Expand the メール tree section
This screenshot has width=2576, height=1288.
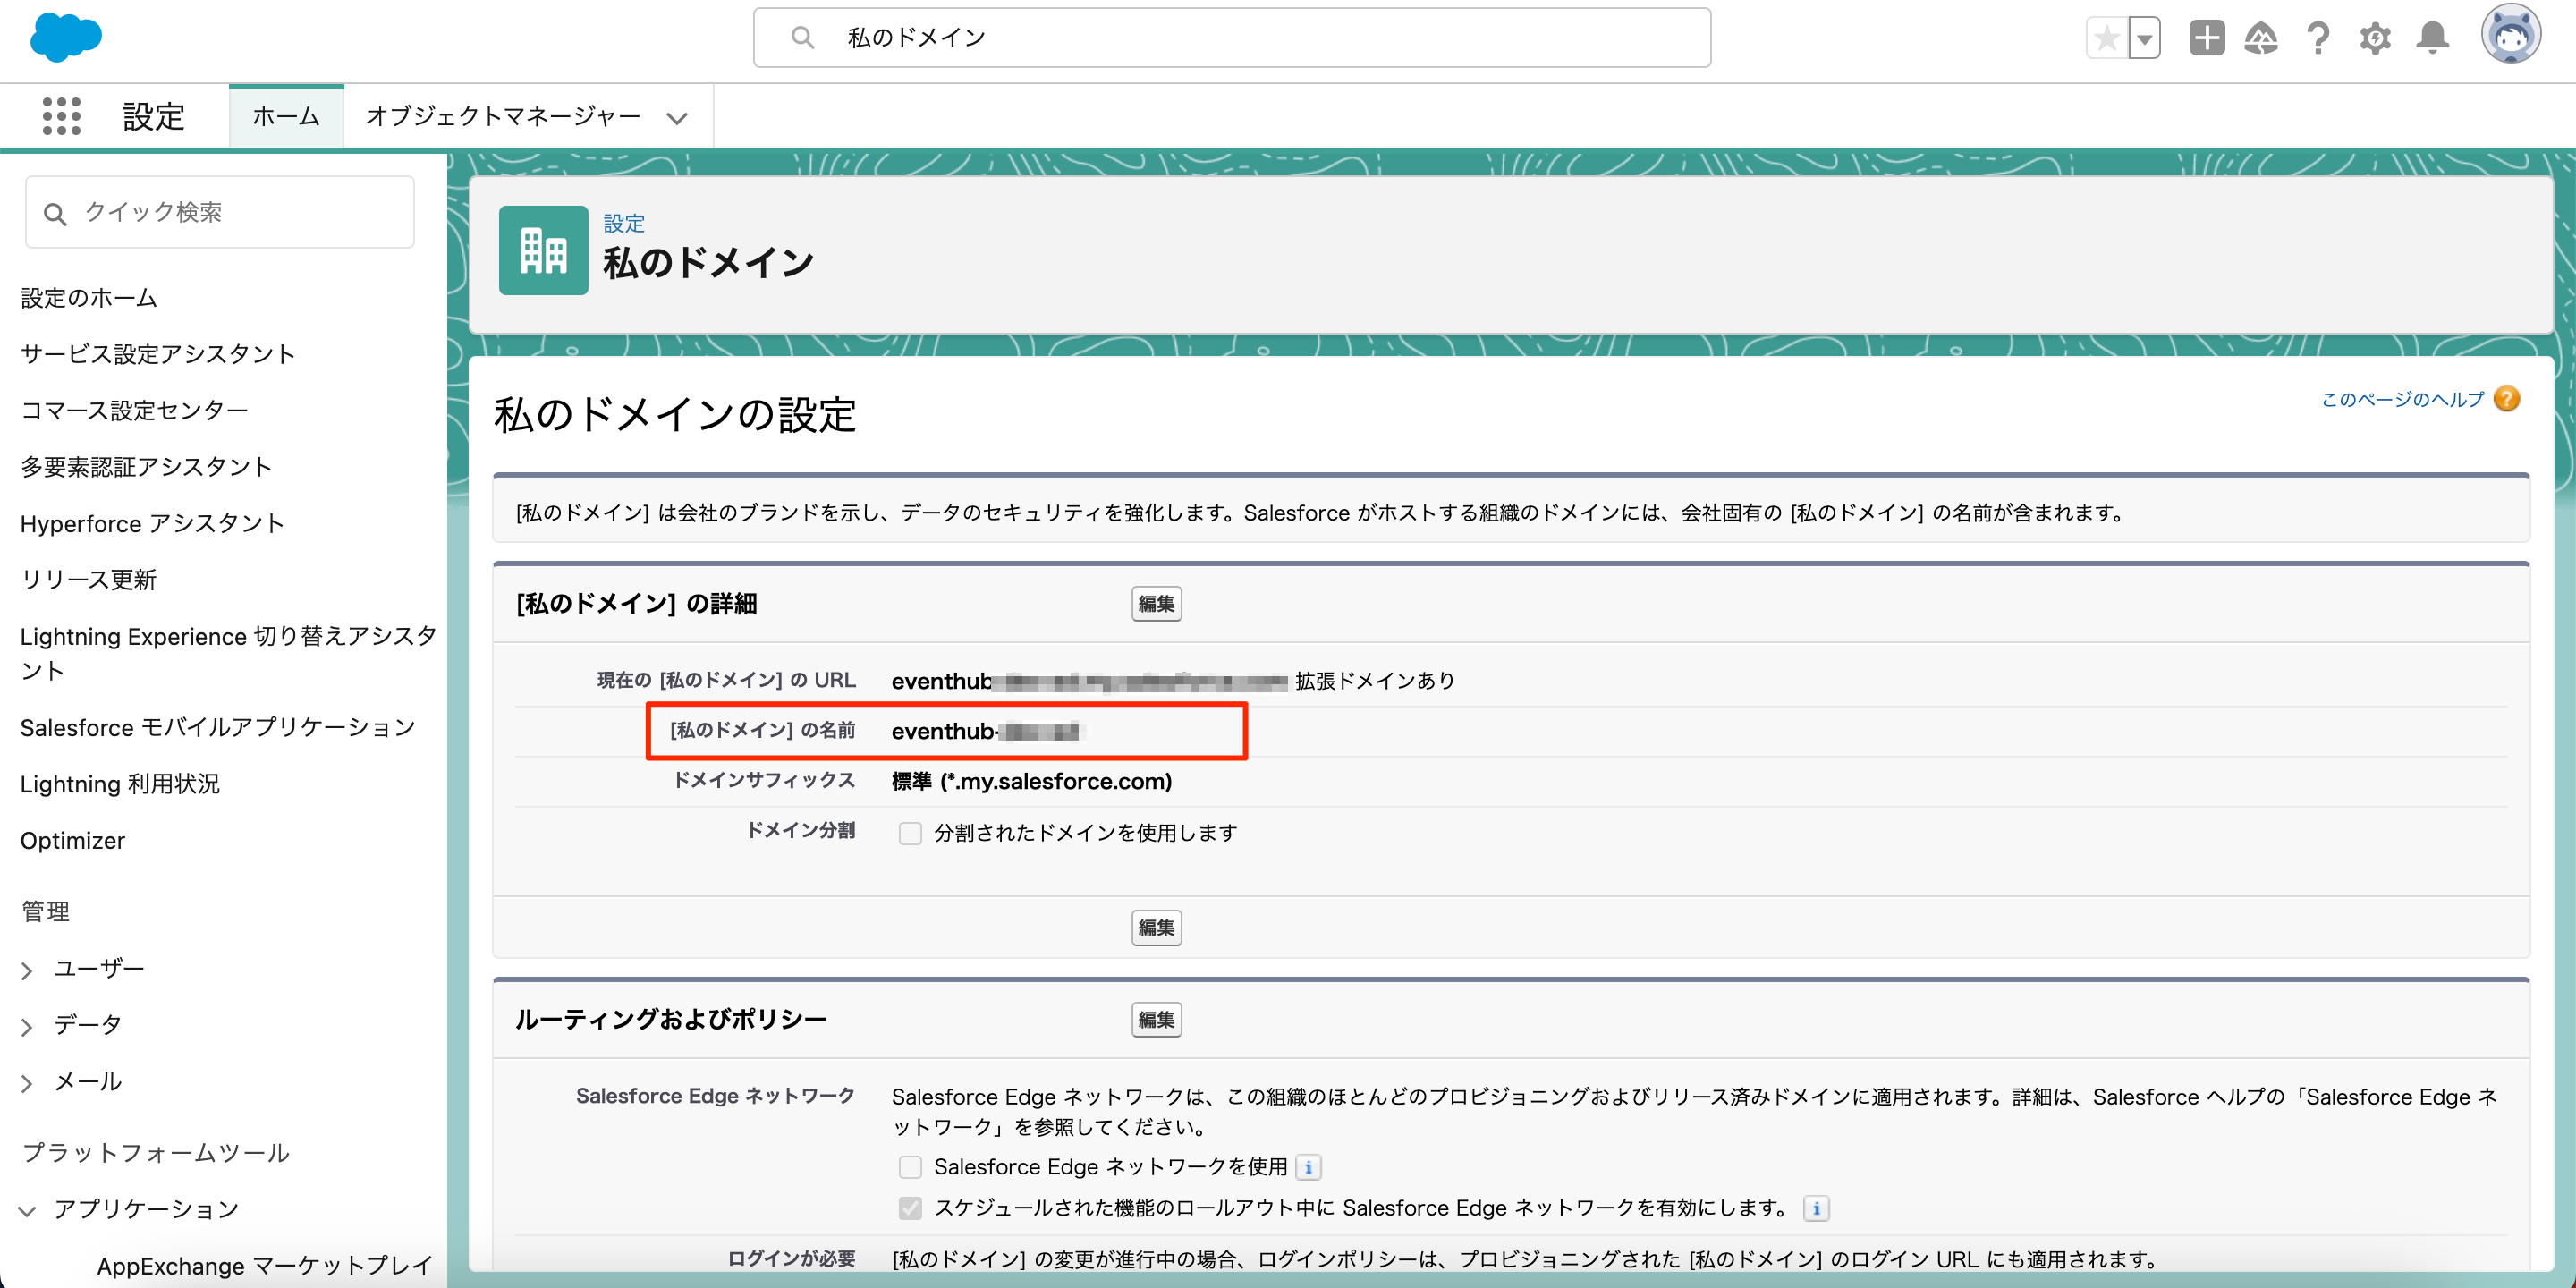point(27,1082)
